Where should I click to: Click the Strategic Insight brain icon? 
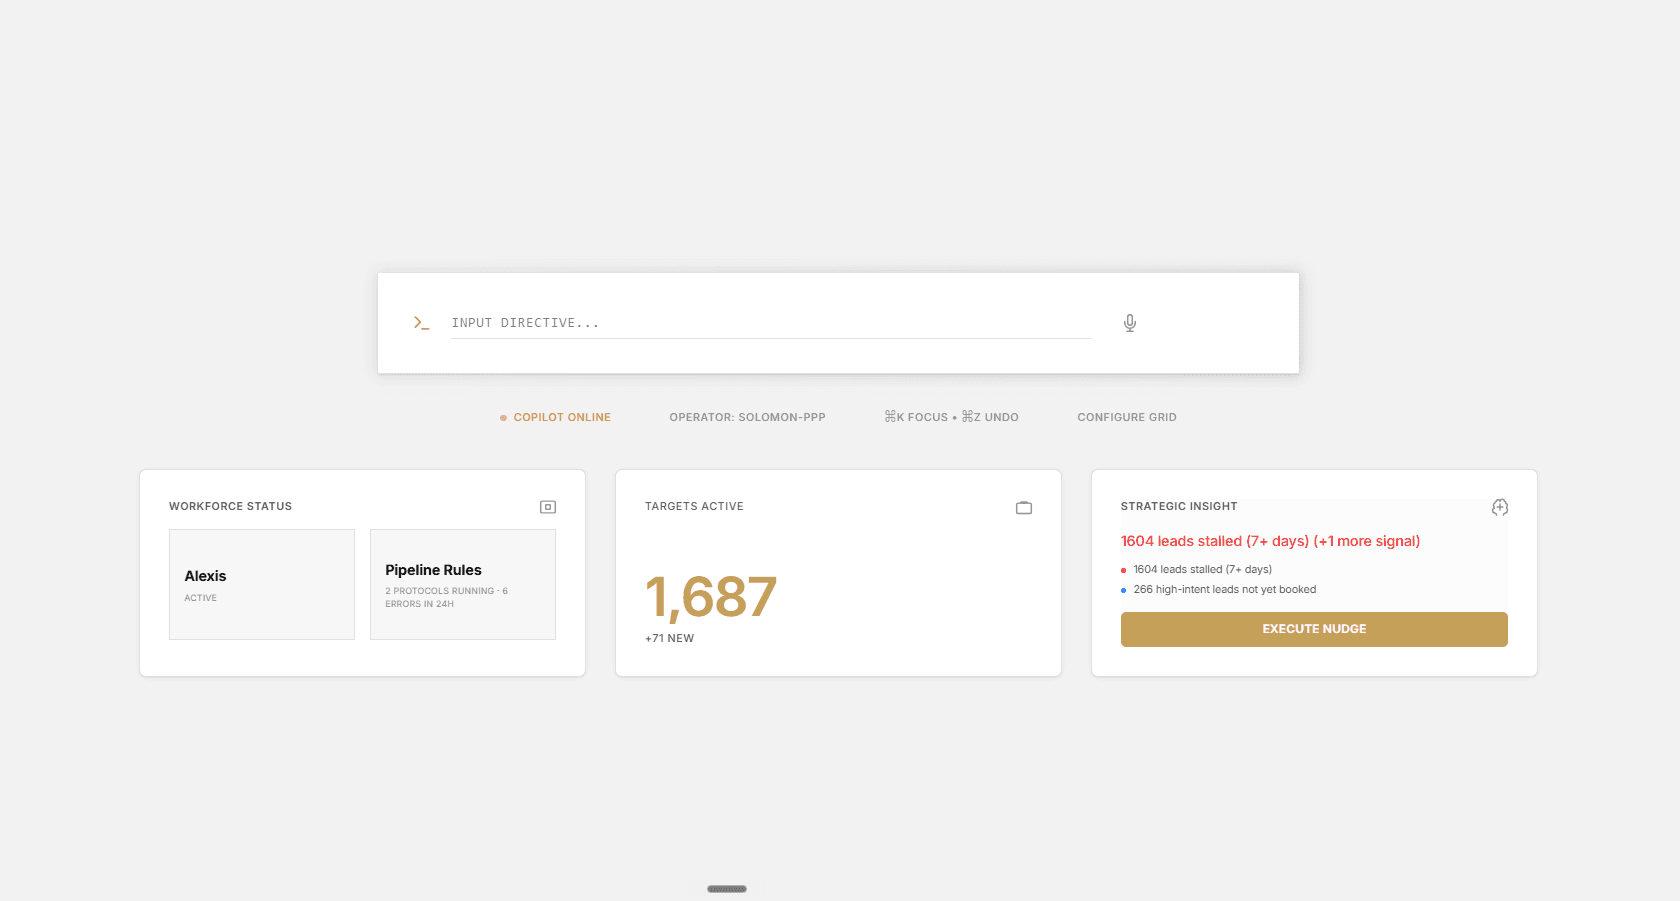click(x=1500, y=507)
